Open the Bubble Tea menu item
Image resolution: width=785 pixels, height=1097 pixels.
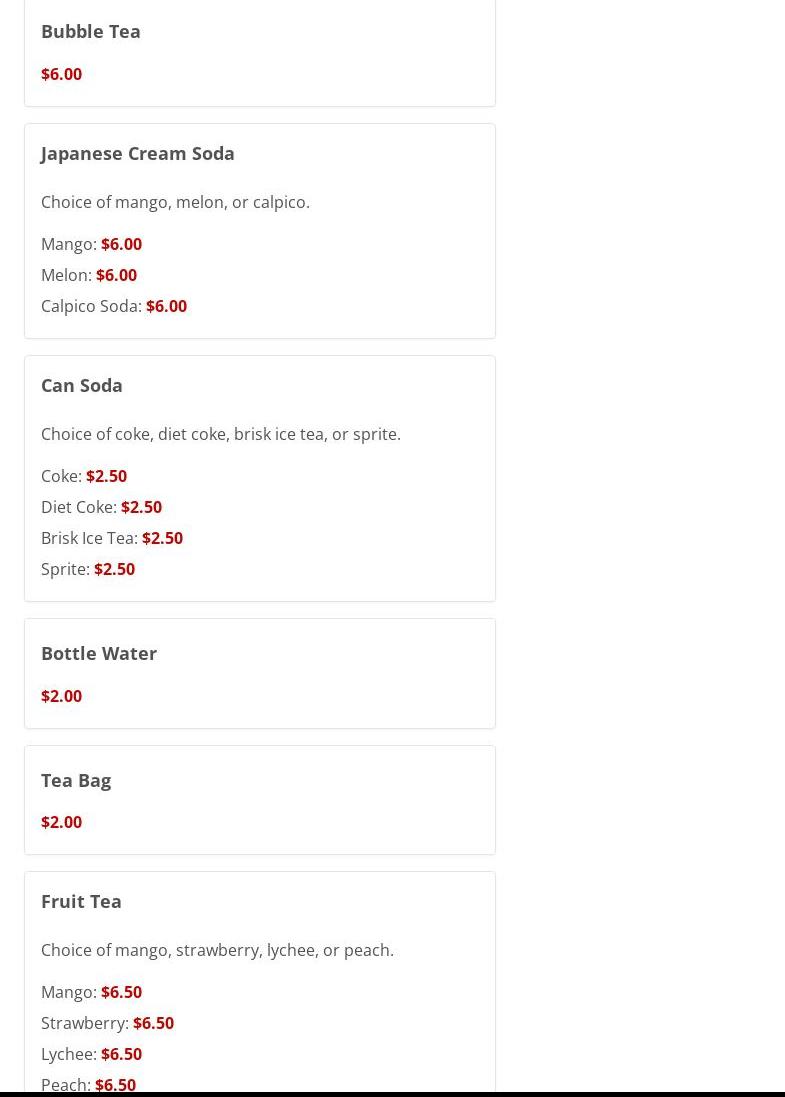click(91, 31)
